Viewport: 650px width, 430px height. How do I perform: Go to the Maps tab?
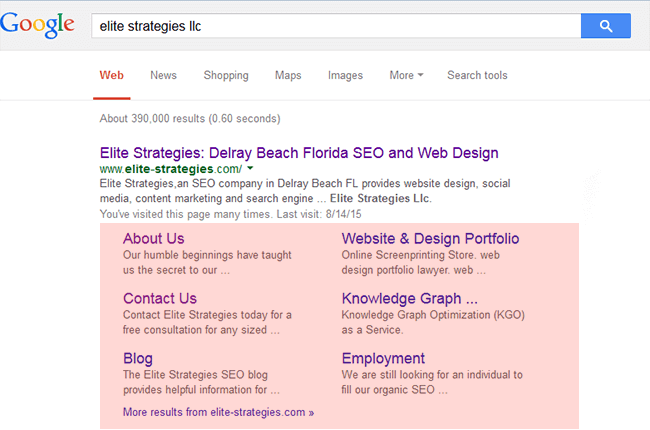tap(288, 75)
